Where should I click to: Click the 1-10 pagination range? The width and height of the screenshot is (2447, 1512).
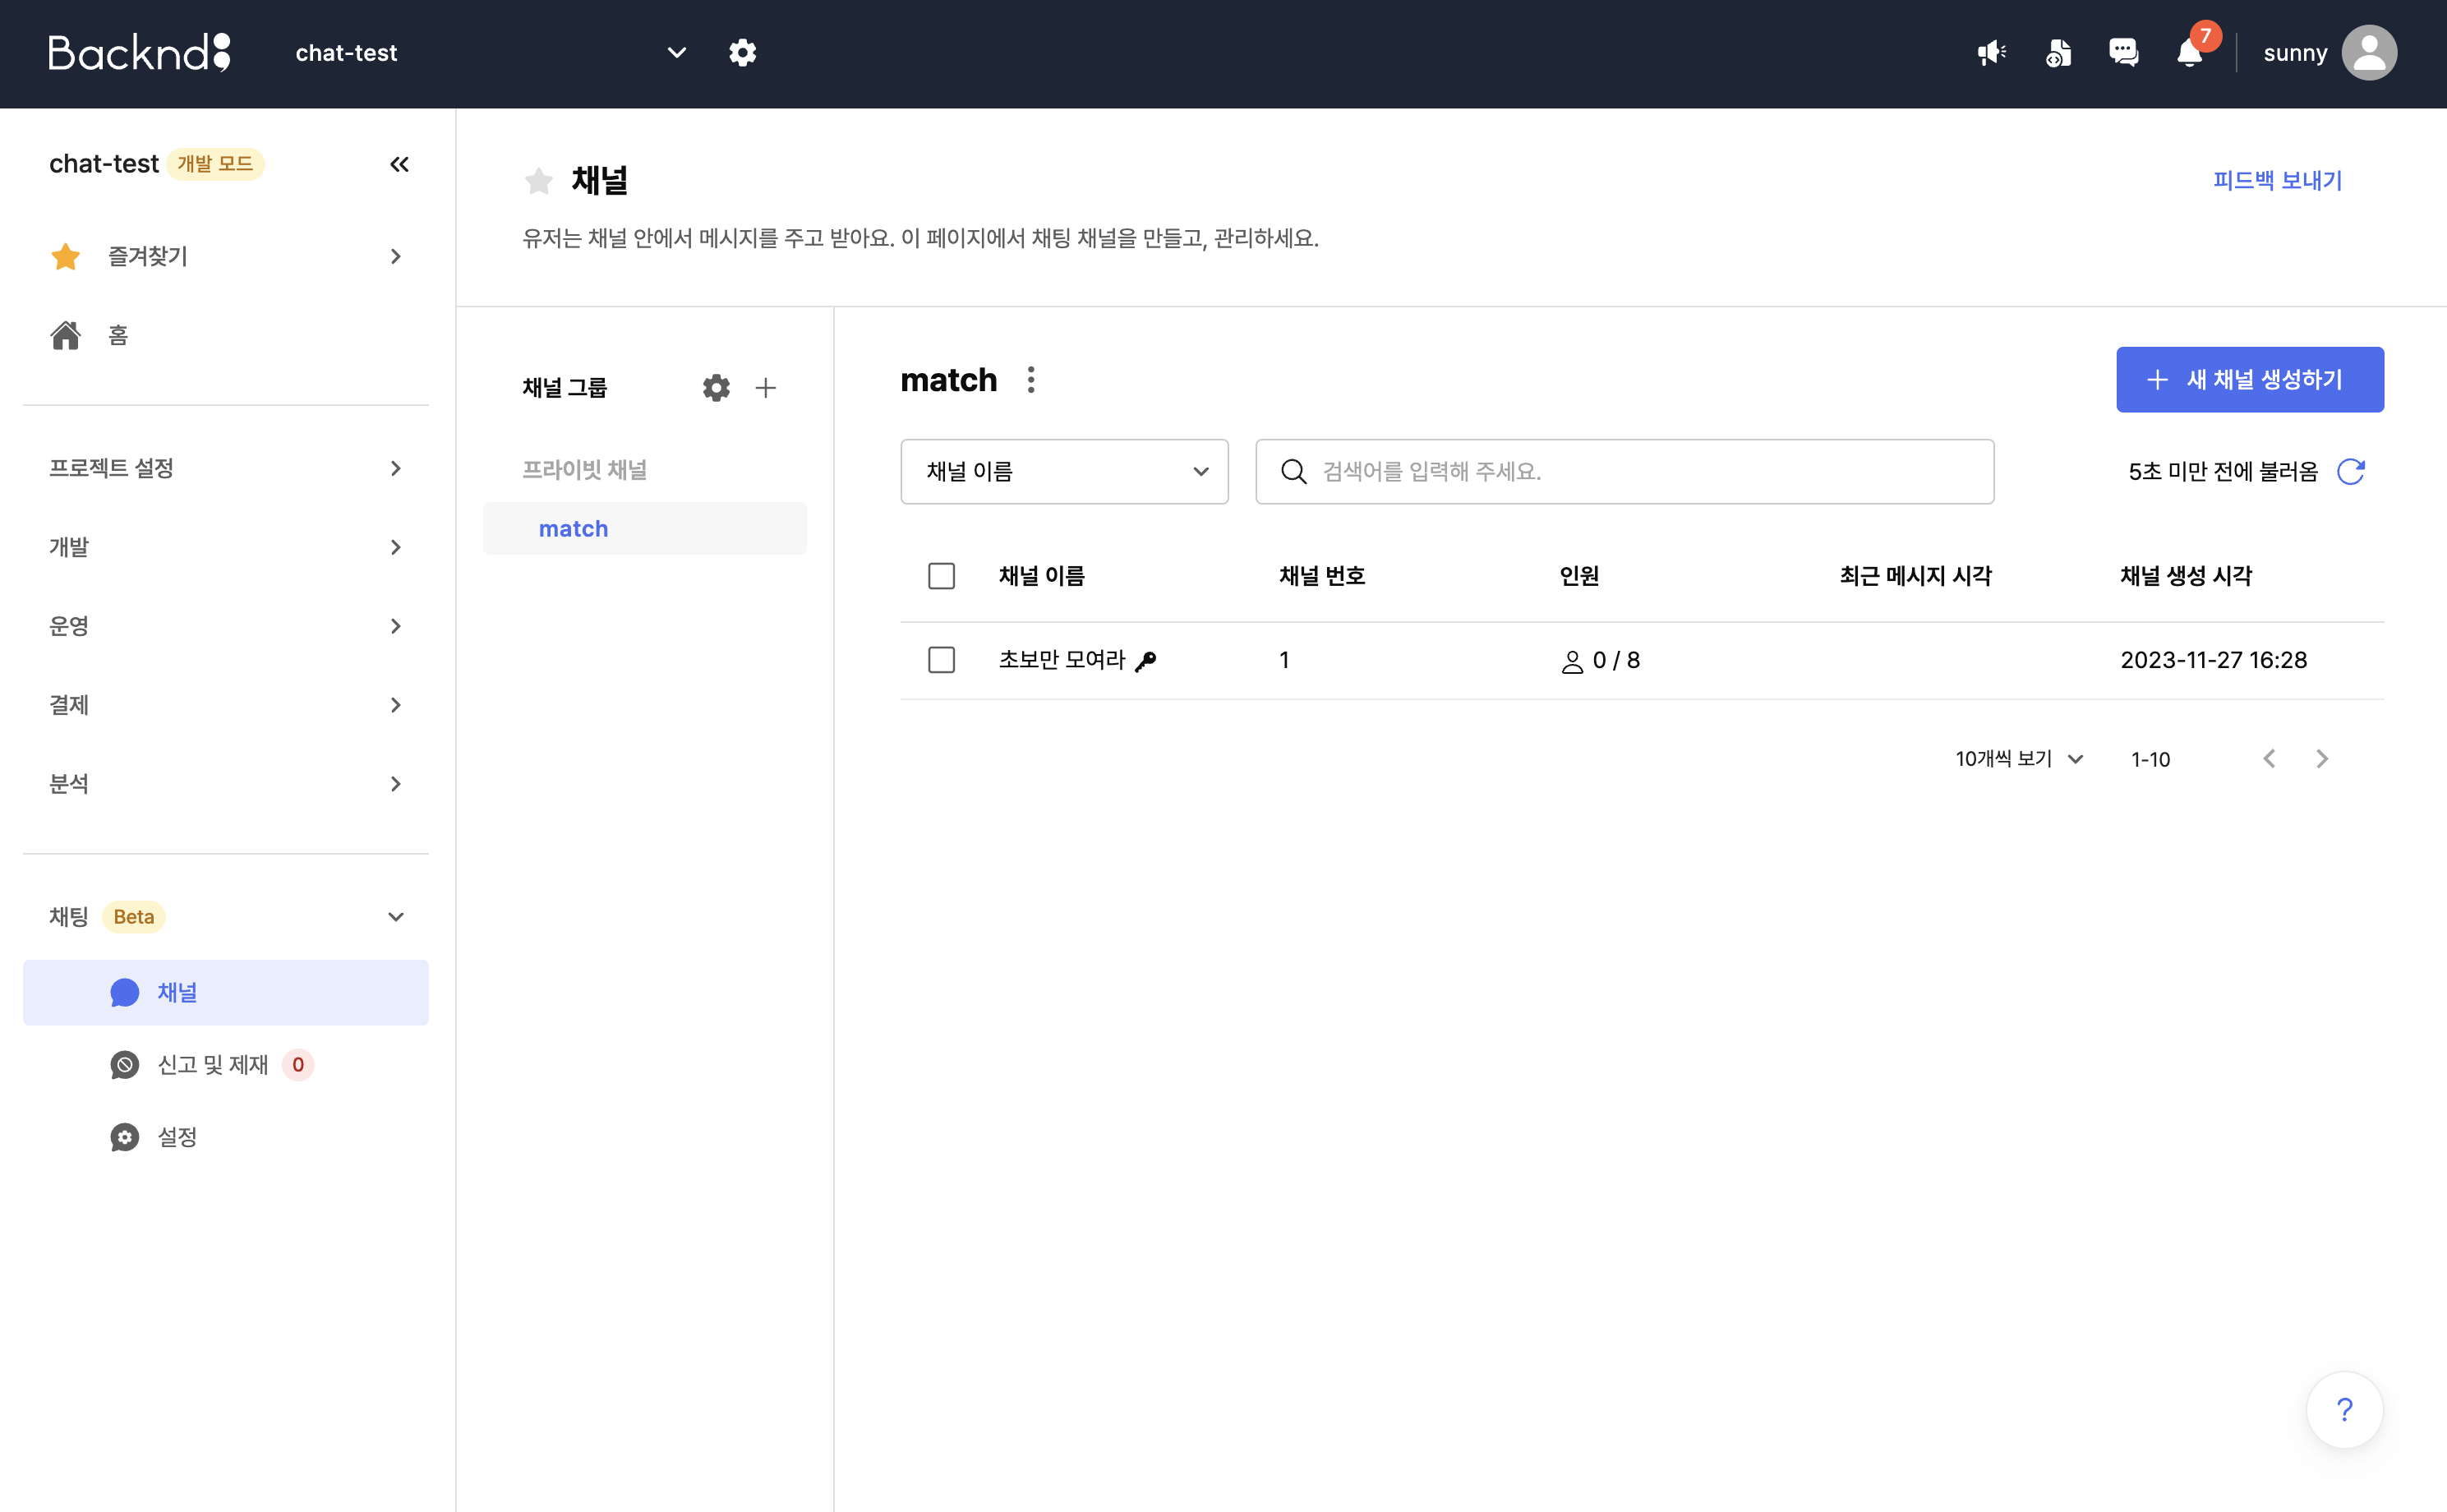click(2151, 759)
